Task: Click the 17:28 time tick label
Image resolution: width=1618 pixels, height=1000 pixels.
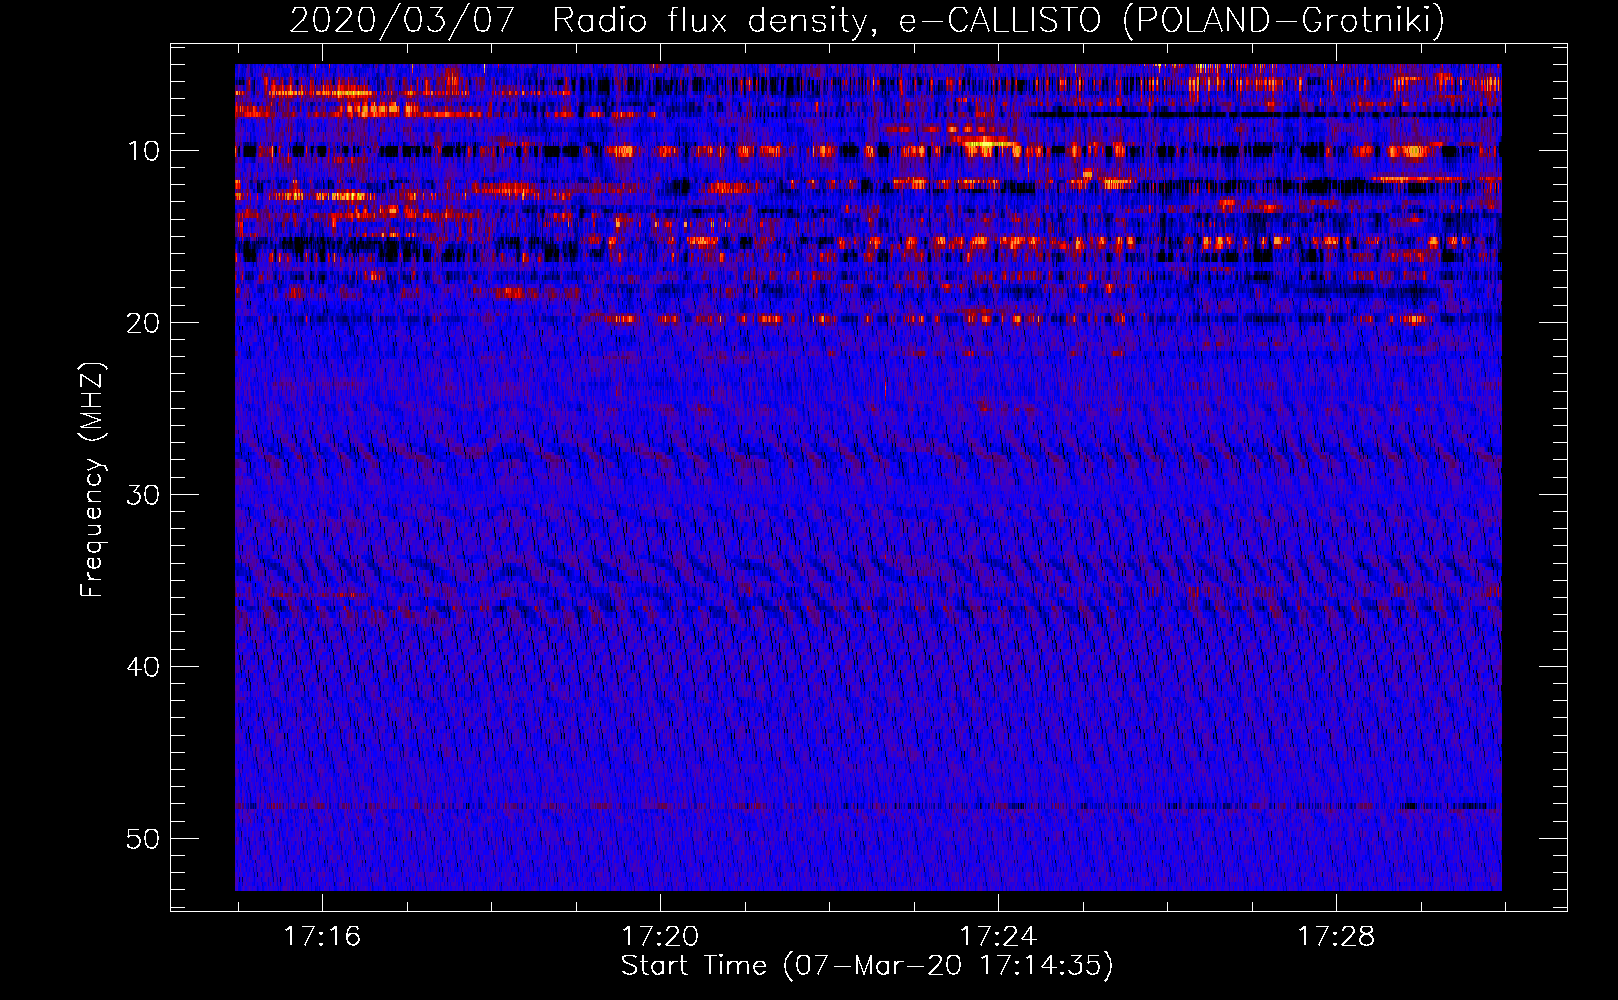Action: click(x=1336, y=937)
